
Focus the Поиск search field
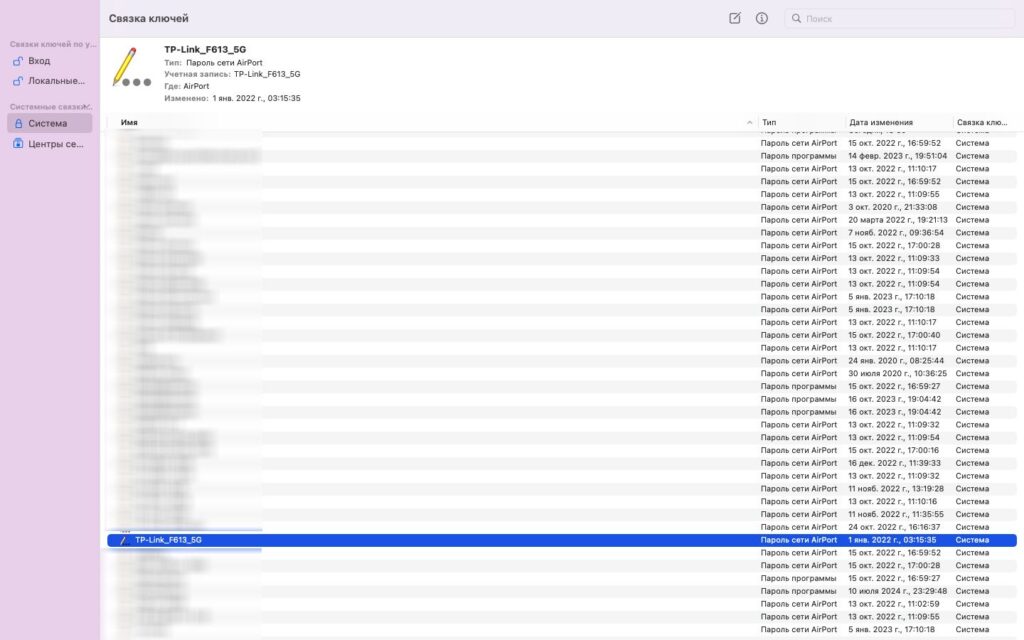(x=899, y=18)
